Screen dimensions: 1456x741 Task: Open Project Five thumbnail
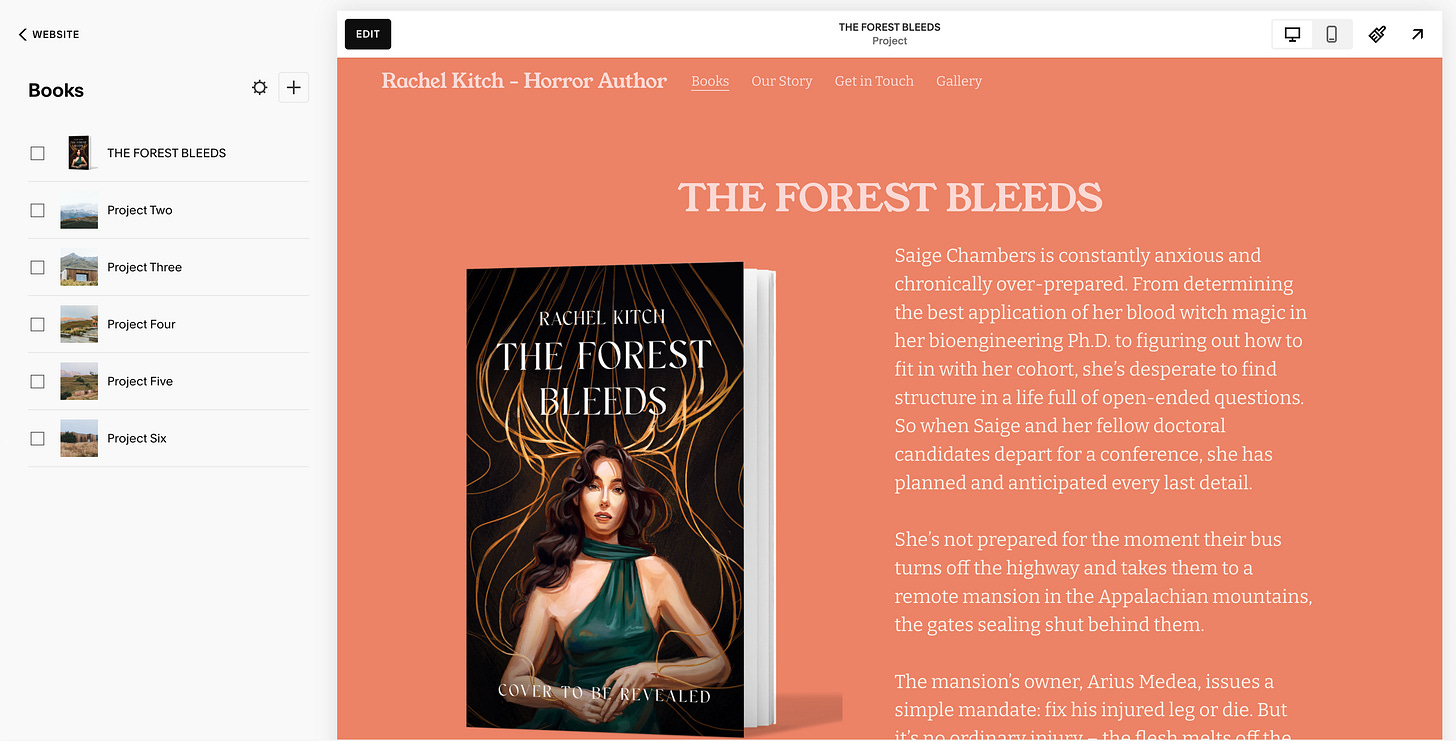(x=79, y=381)
